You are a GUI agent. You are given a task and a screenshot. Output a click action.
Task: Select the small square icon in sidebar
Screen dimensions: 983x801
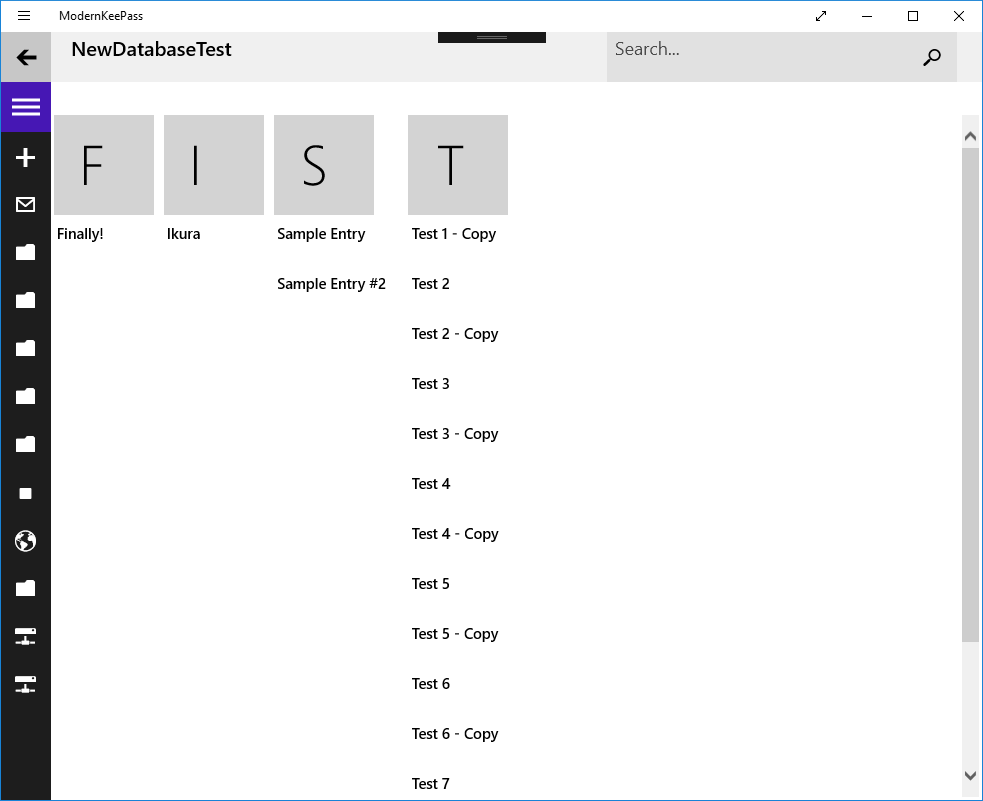pos(26,494)
